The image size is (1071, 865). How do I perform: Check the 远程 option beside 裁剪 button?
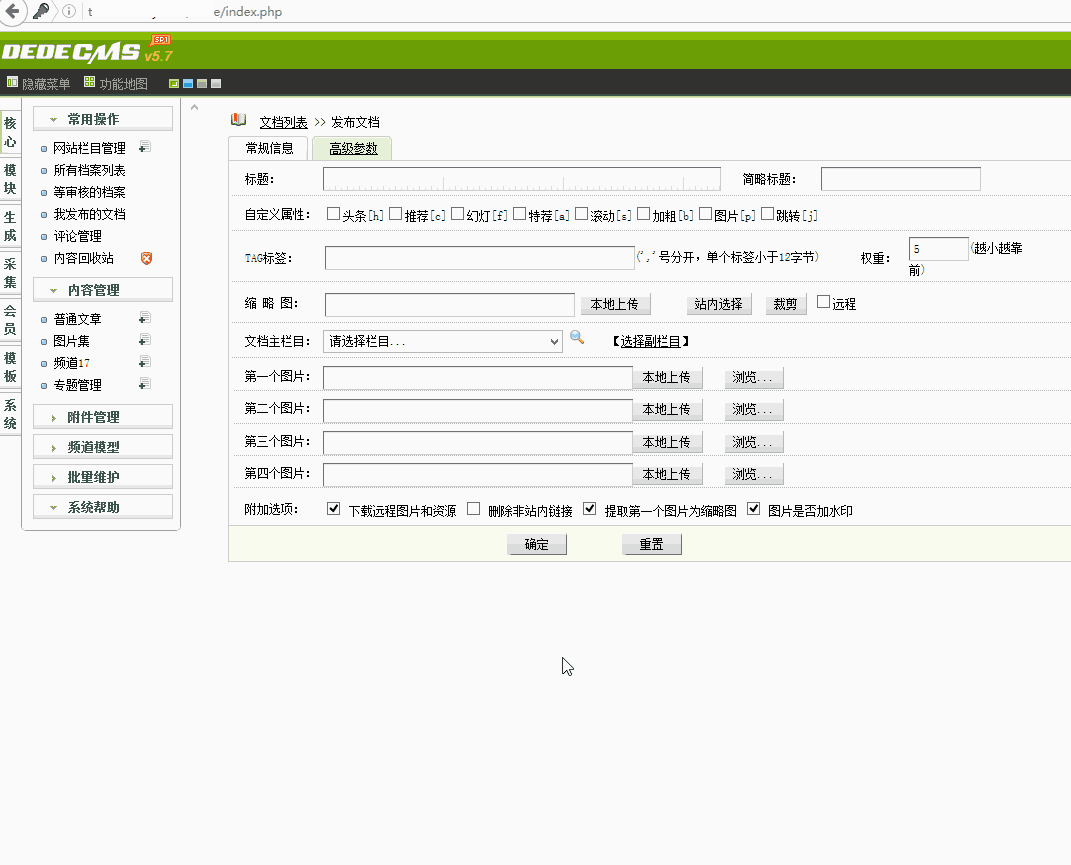822,301
